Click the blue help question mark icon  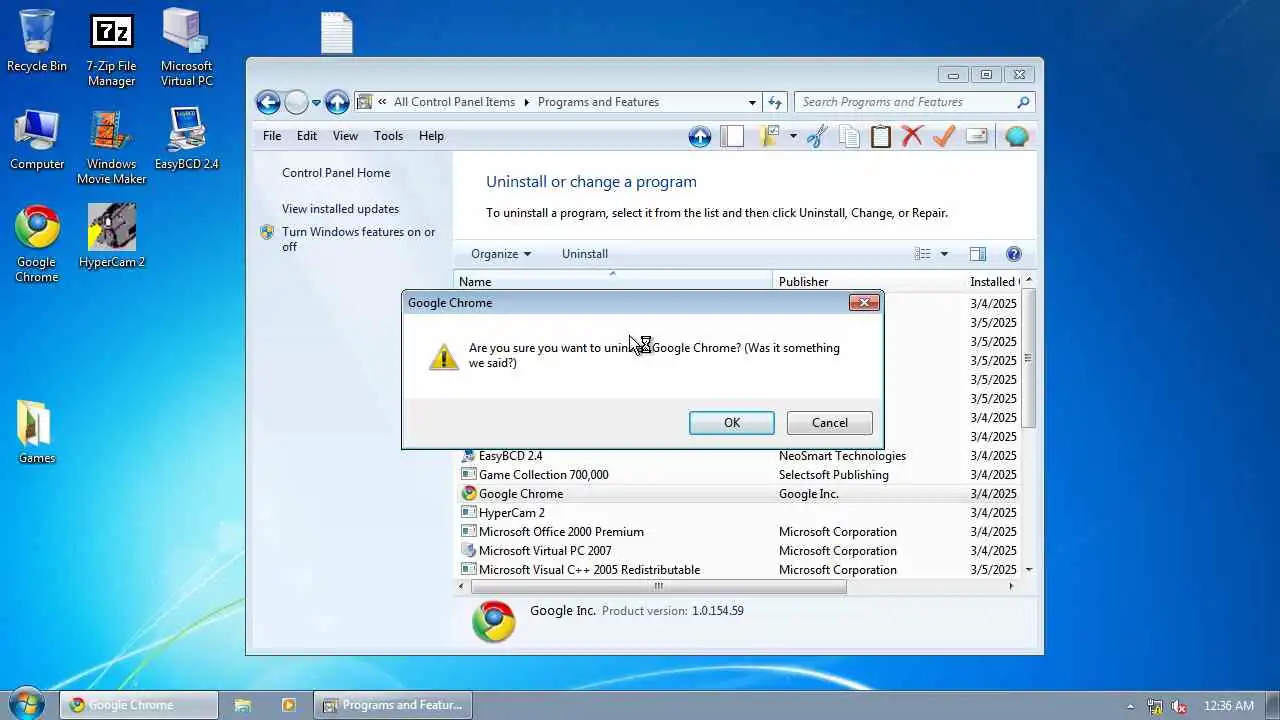coord(1014,254)
